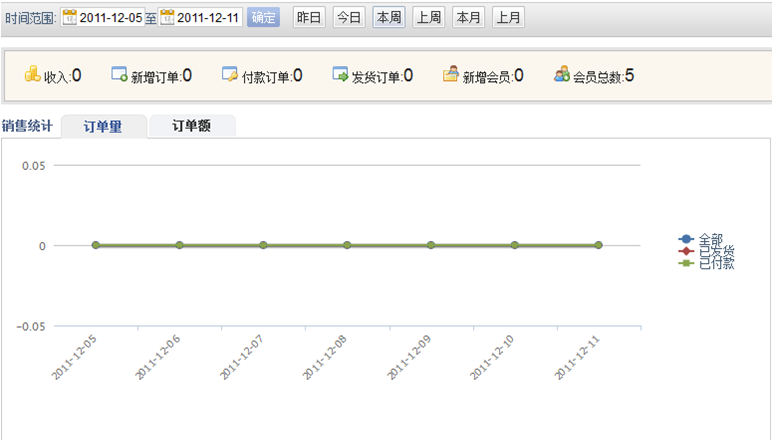The image size is (773, 441).
Task: Switch to the 订单量 tab
Action: [103, 126]
